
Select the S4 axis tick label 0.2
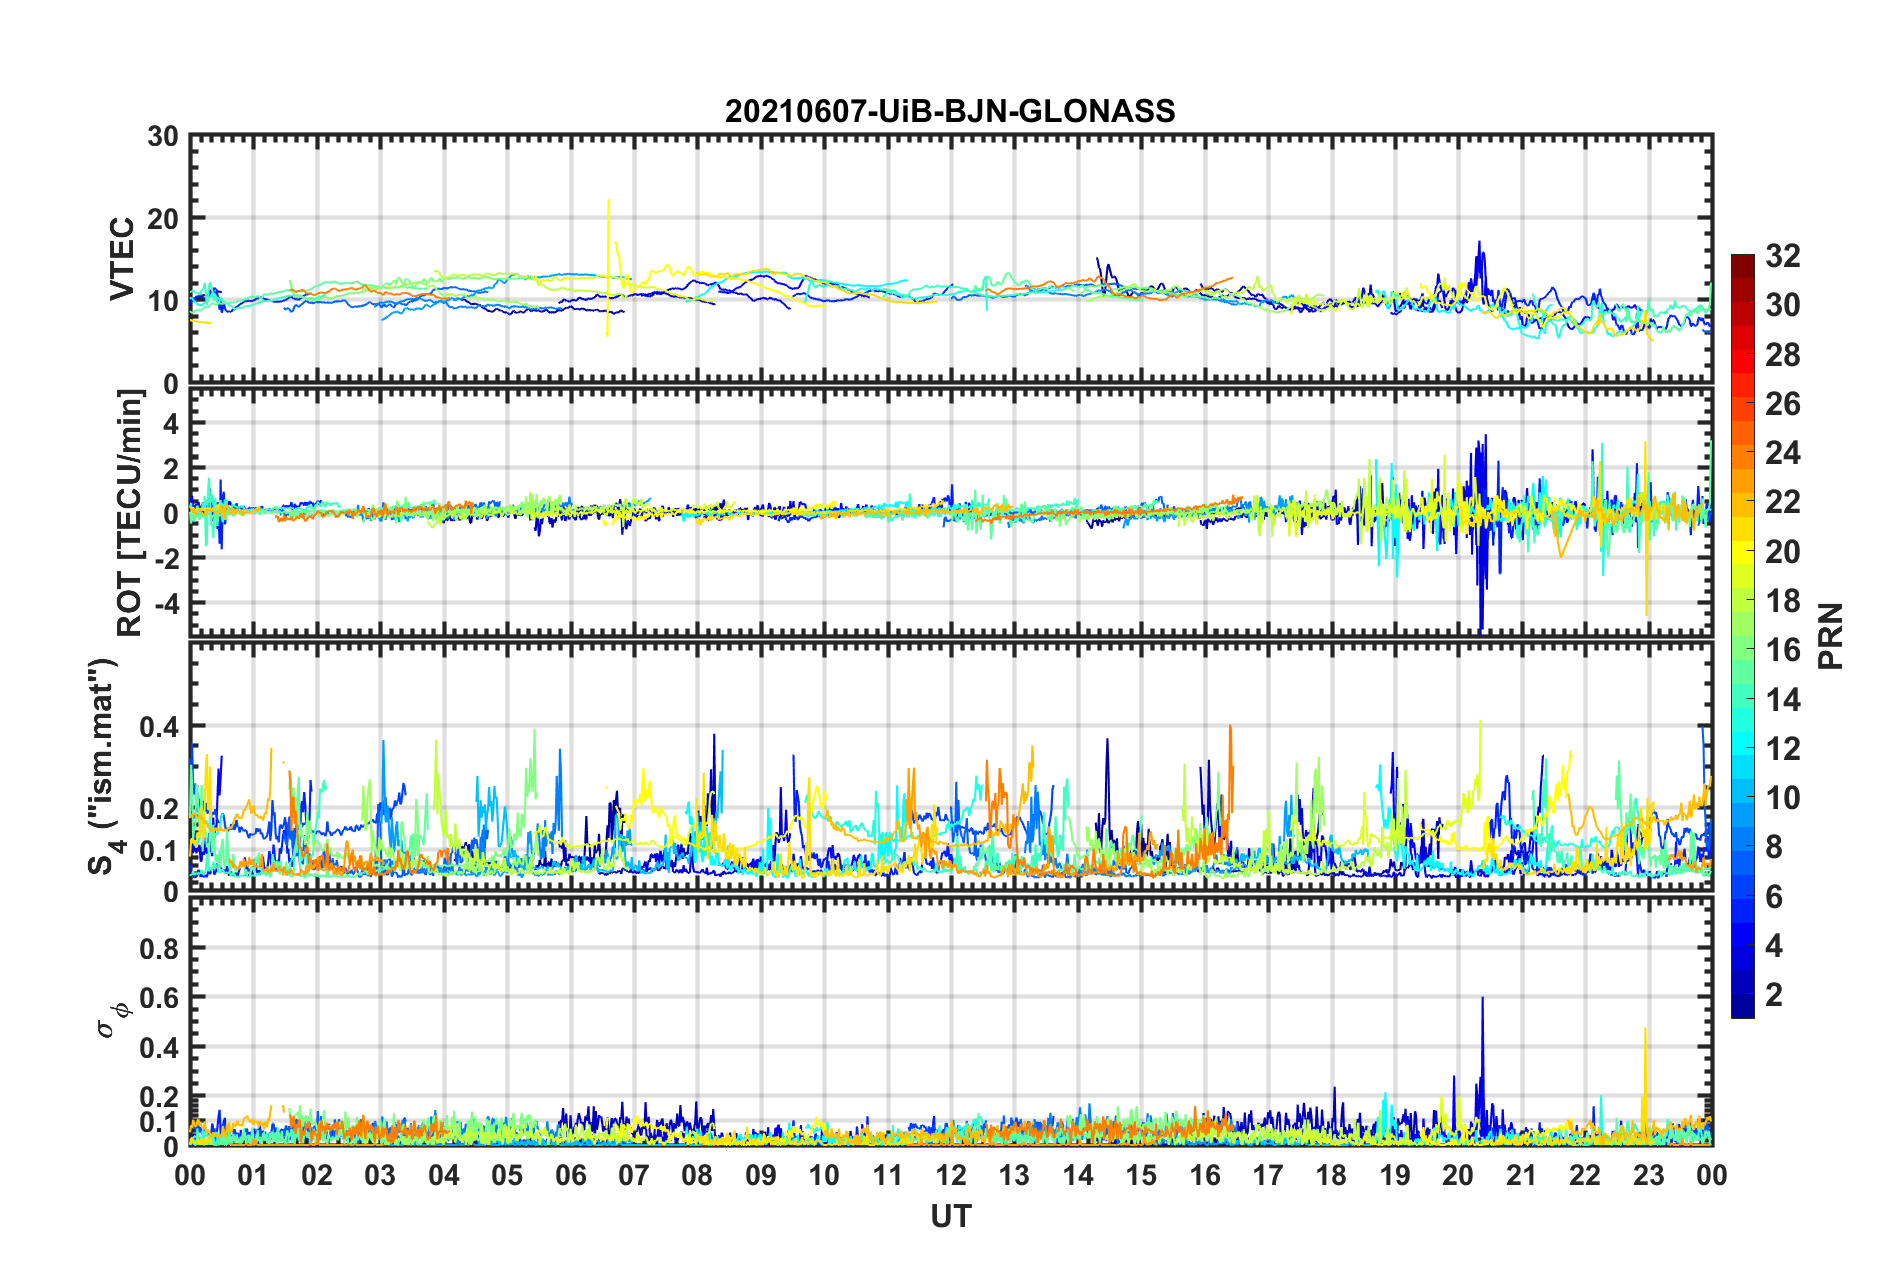point(159,809)
